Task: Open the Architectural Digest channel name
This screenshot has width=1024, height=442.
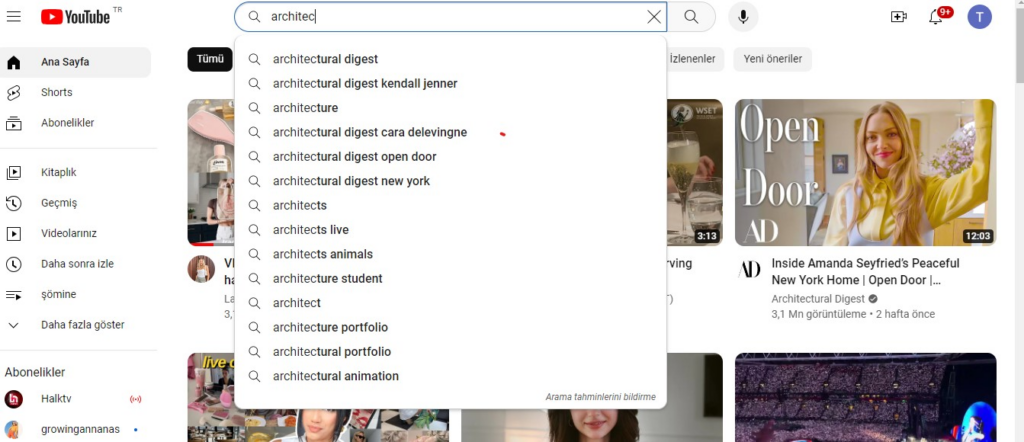Action: pos(818,298)
